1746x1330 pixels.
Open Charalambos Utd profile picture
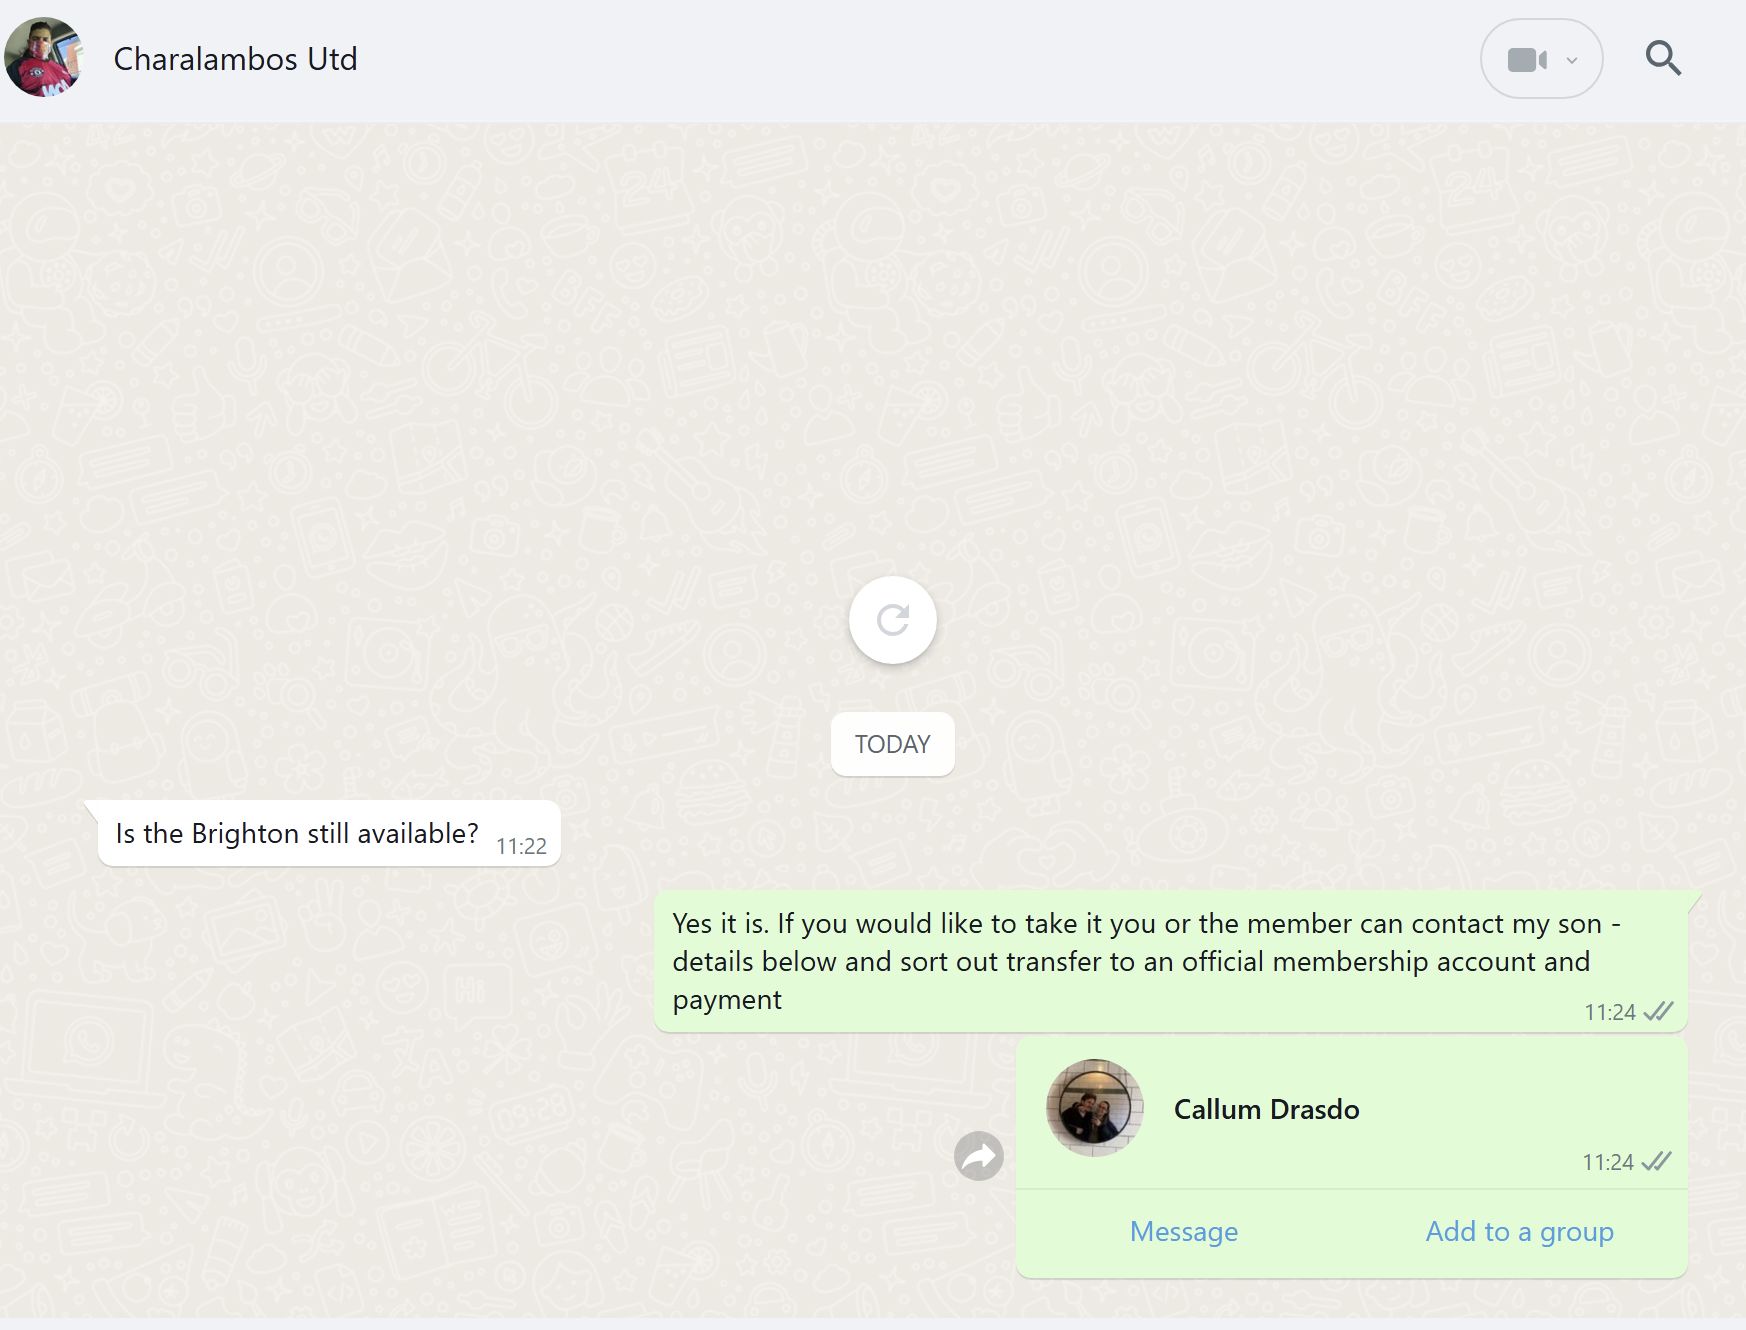tap(44, 58)
